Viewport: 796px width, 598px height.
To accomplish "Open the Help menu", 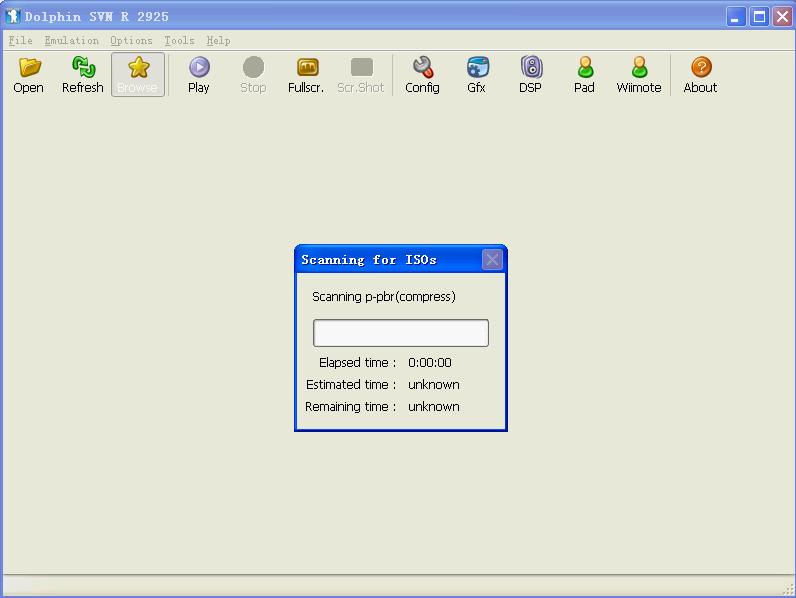I will click(218, 41).
